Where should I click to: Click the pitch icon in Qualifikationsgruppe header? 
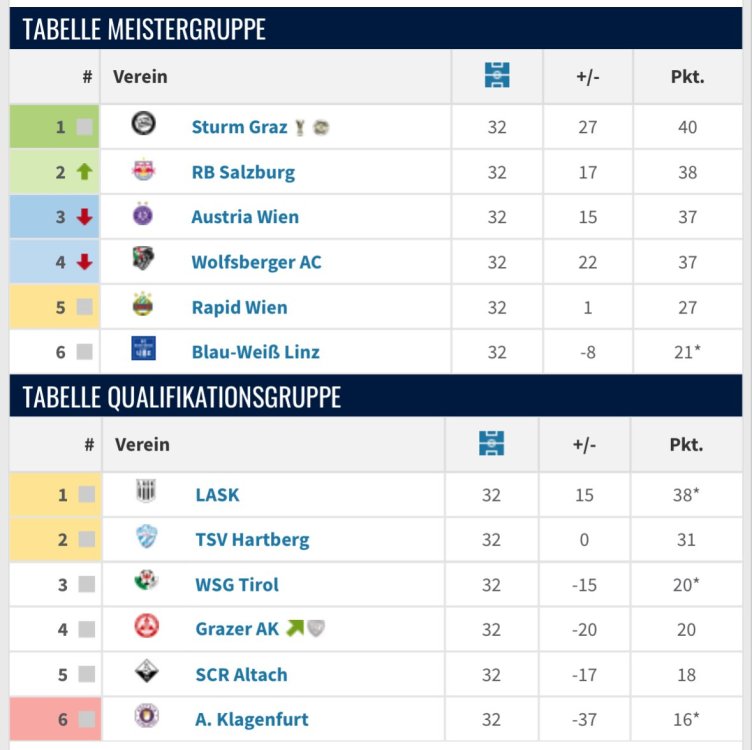click(492, 444)
